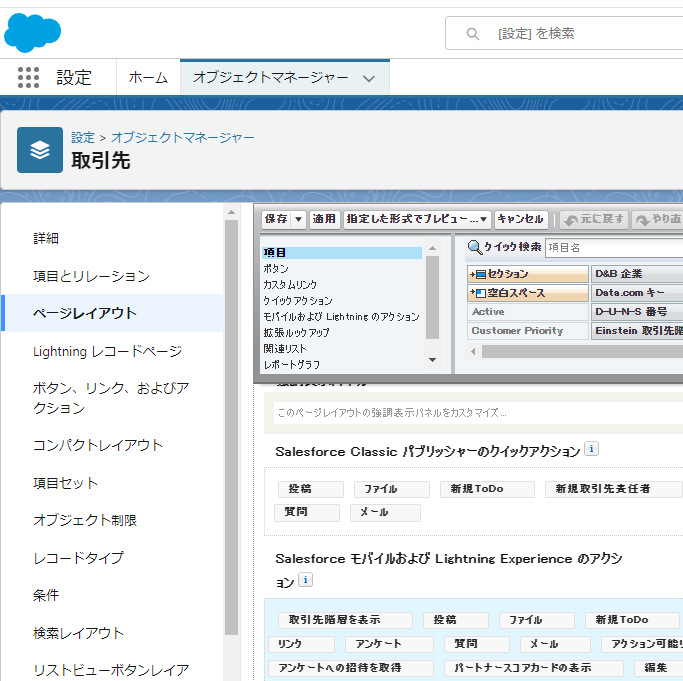Select the 空白スペース palette element
The height and width of the screenshot is (681, 683).
coord(527,293)
